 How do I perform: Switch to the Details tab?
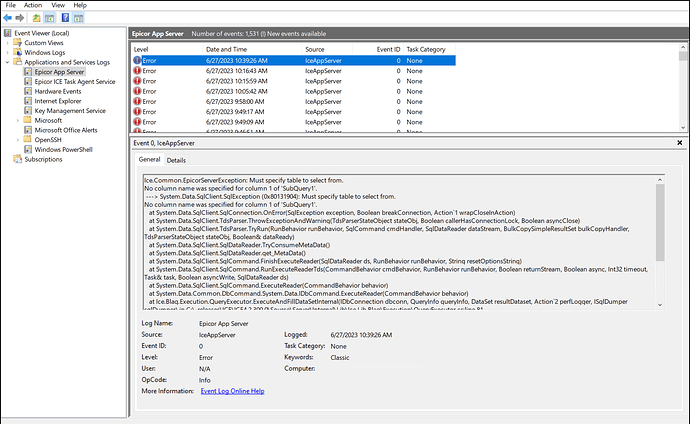[176, 160]
